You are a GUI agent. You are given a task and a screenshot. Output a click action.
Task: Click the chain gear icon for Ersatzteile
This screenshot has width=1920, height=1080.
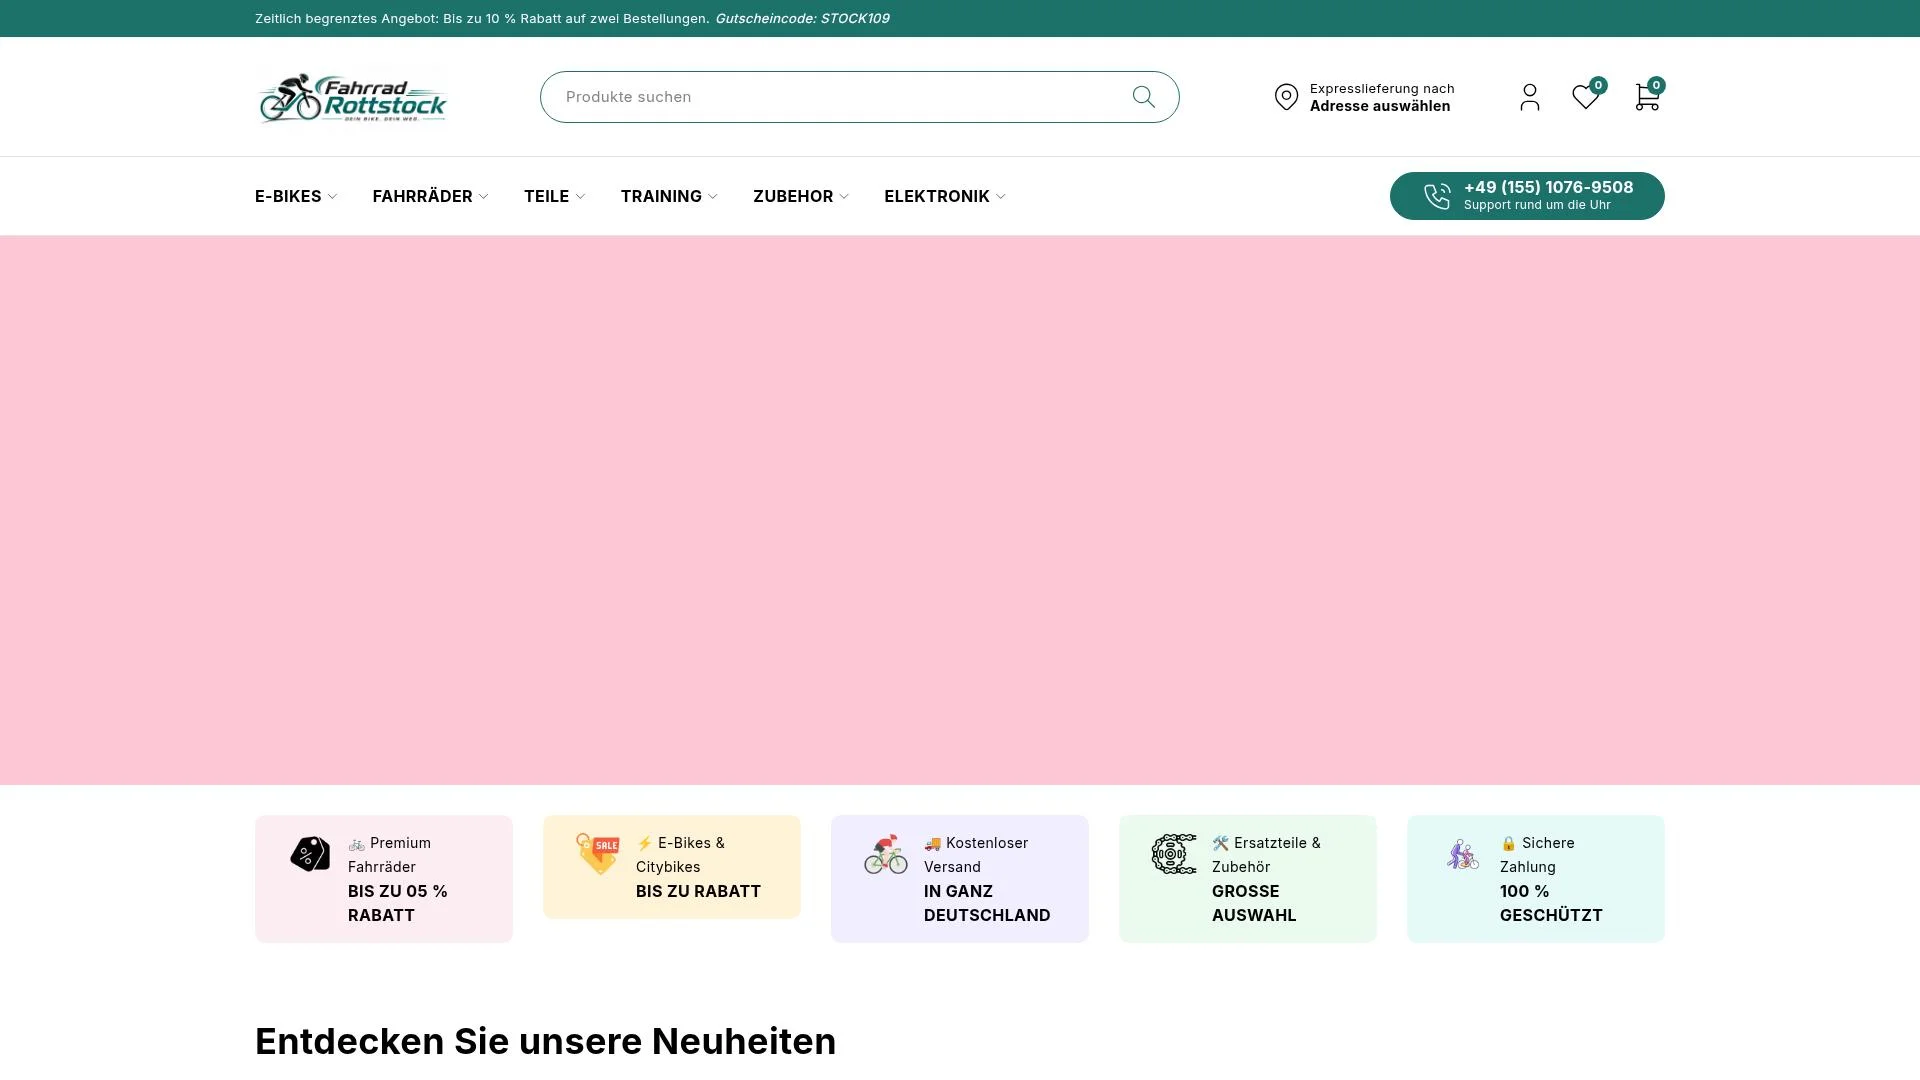click(x=1174, y=854)
